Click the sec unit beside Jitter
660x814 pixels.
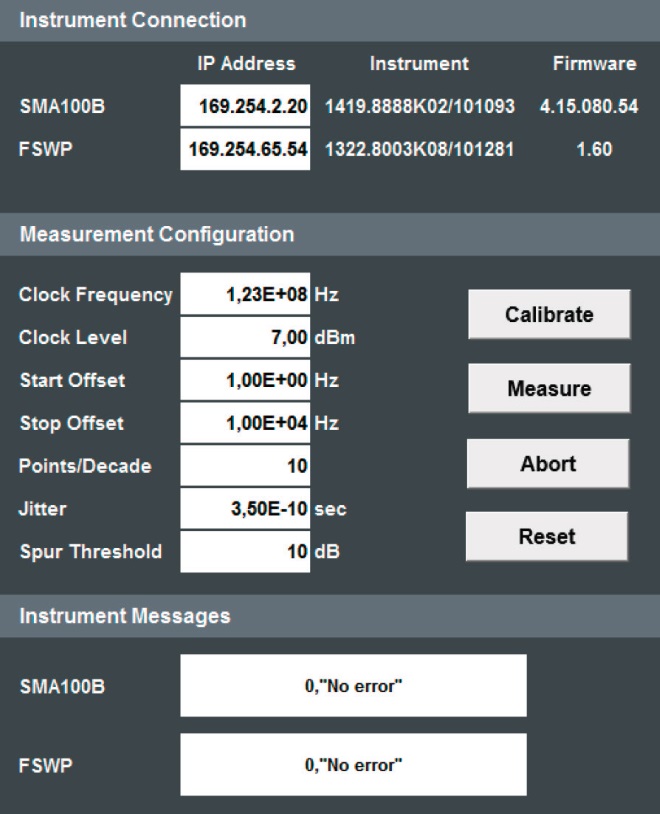[x=330, y=509]
